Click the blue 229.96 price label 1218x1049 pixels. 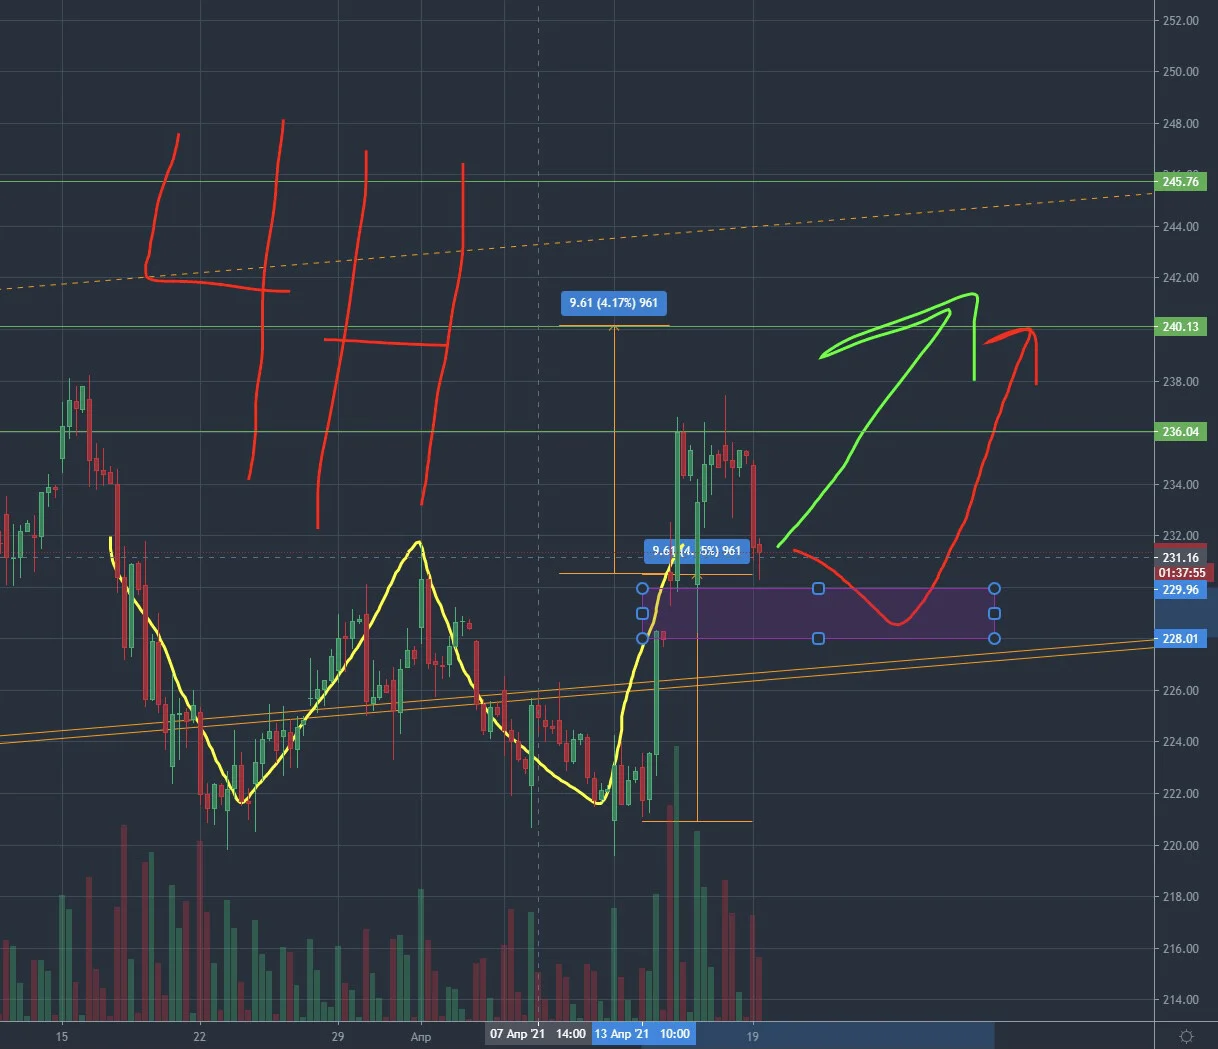coord(1180,590)
